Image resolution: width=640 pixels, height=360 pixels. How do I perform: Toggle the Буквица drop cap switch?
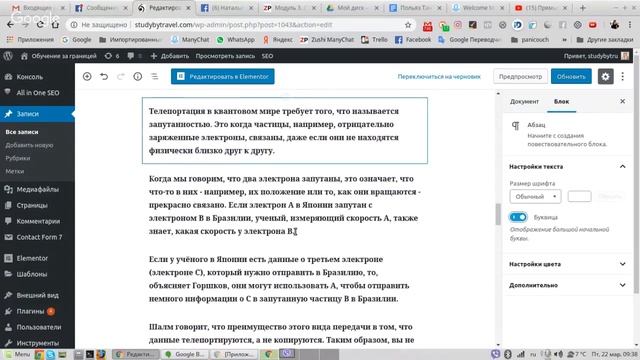518,217
